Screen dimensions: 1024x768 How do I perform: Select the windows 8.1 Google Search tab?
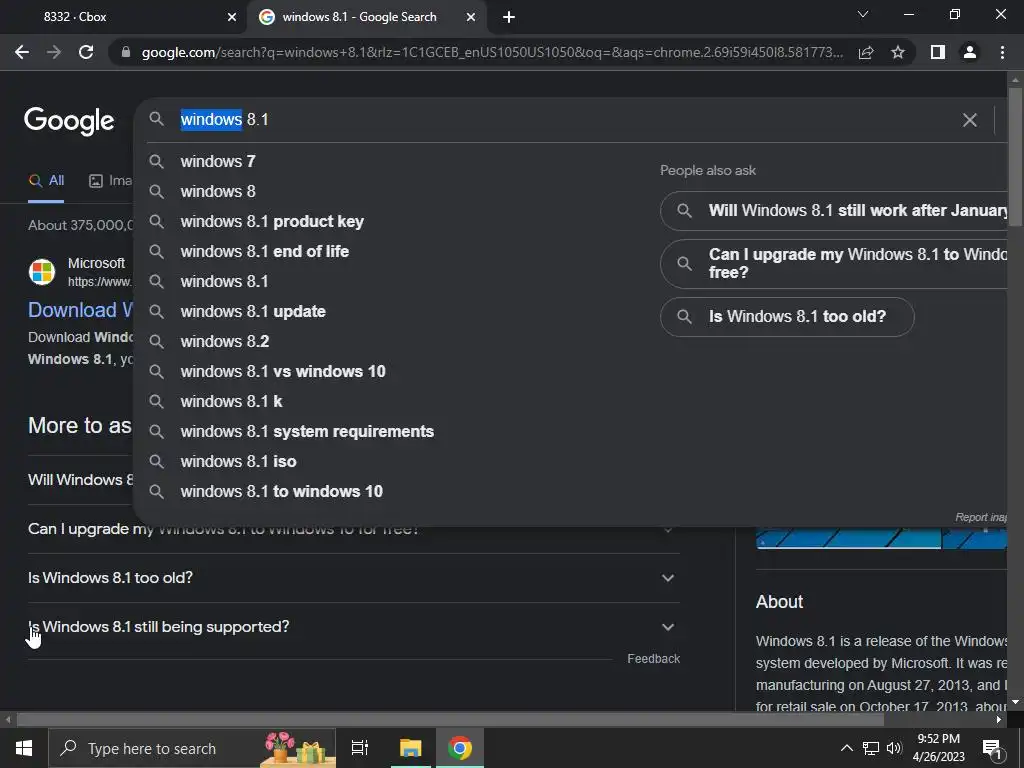[x=367, y=17]
